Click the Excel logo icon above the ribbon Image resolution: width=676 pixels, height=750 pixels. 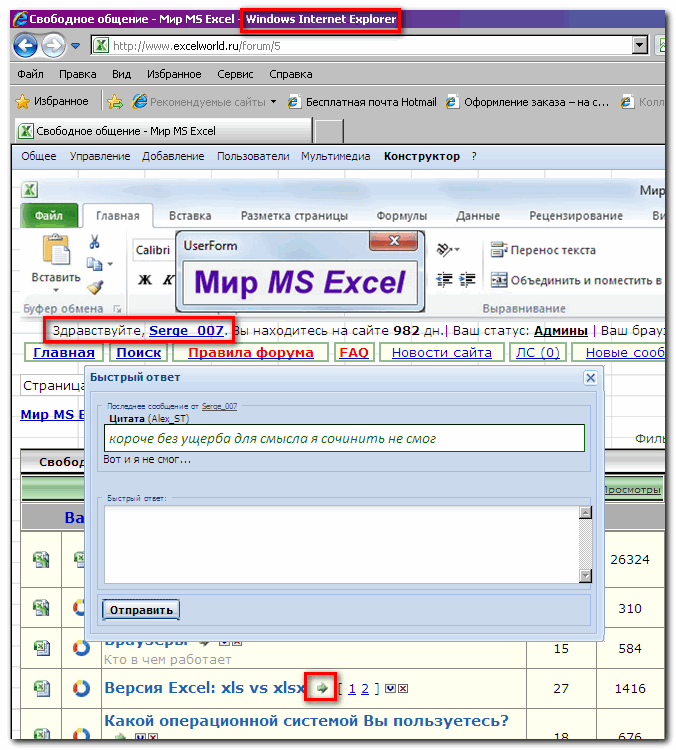tap(30, 190)
